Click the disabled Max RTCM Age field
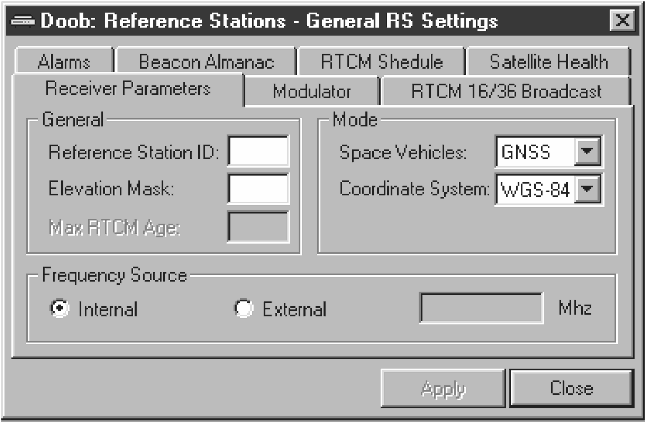645x423 pixels. click(x=258, y=227)
